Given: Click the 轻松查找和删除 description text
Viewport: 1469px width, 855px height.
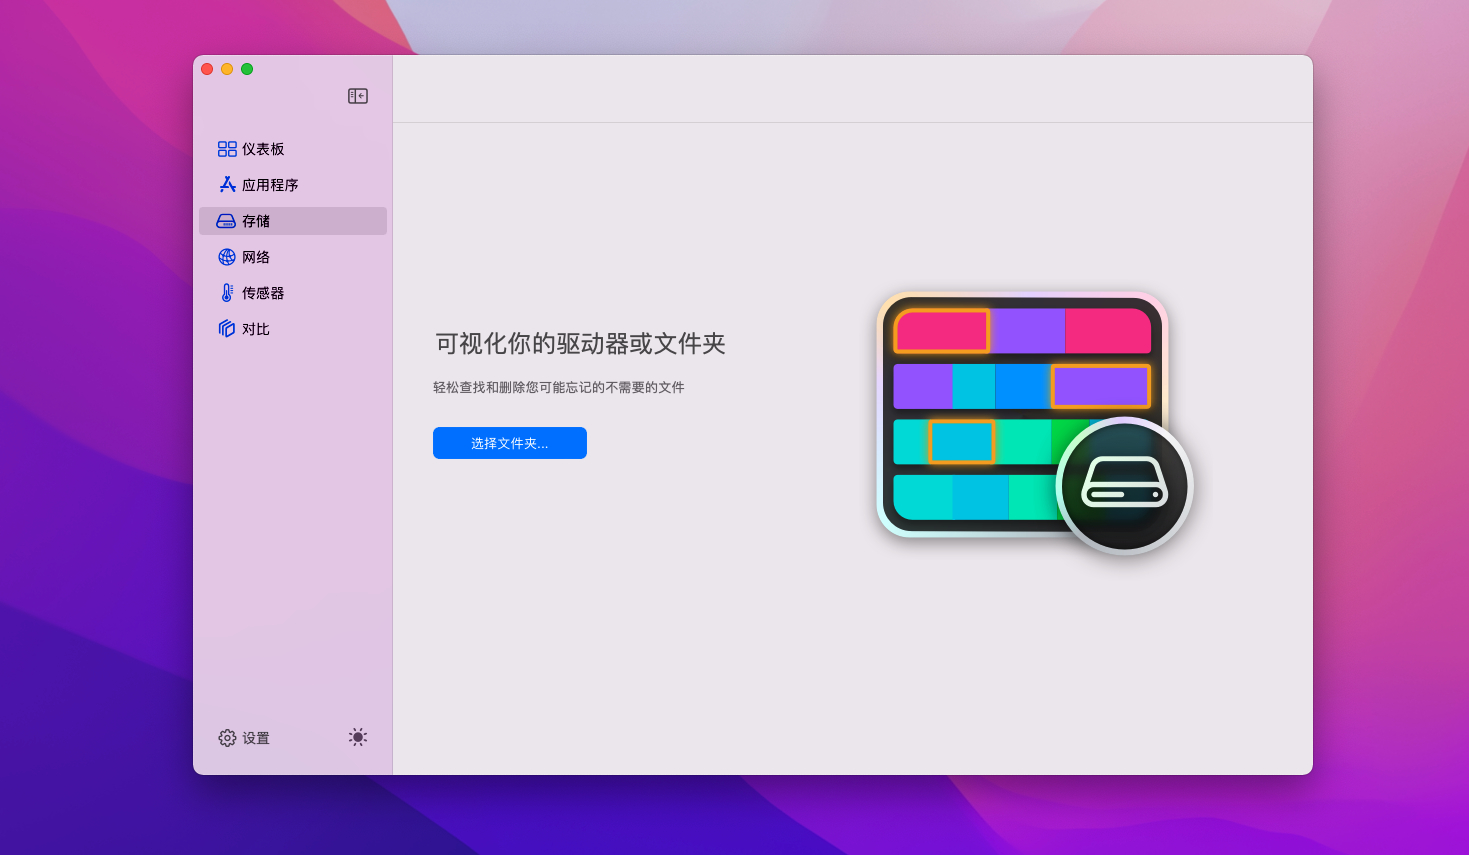Looking at the screenshot, I should coord(558,387).
